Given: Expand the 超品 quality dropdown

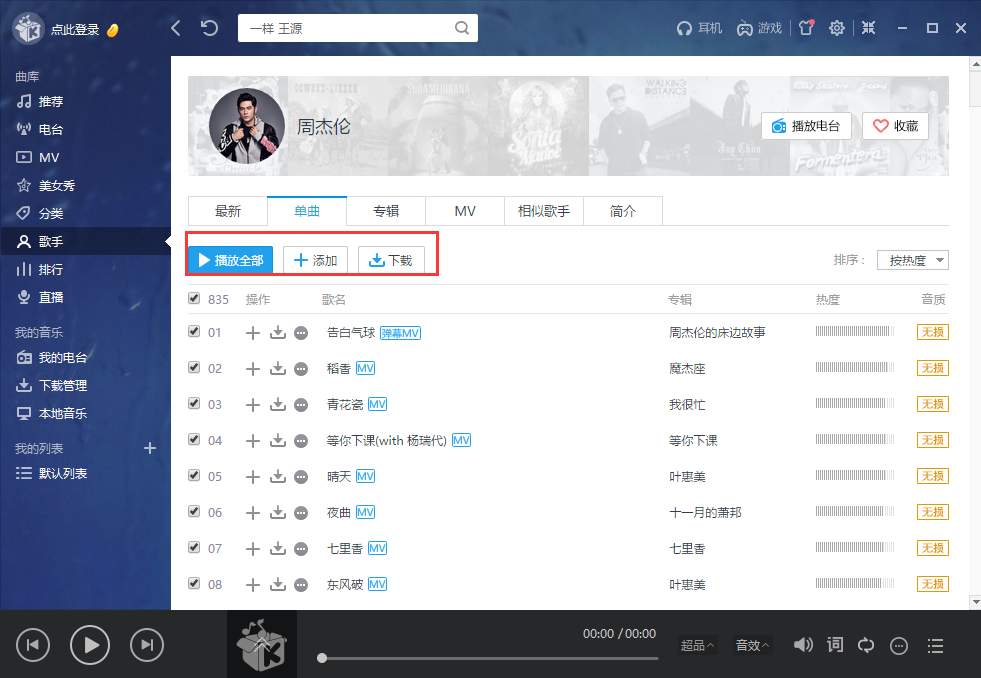Looking at the screenshot, I should (x=695, y=645).
